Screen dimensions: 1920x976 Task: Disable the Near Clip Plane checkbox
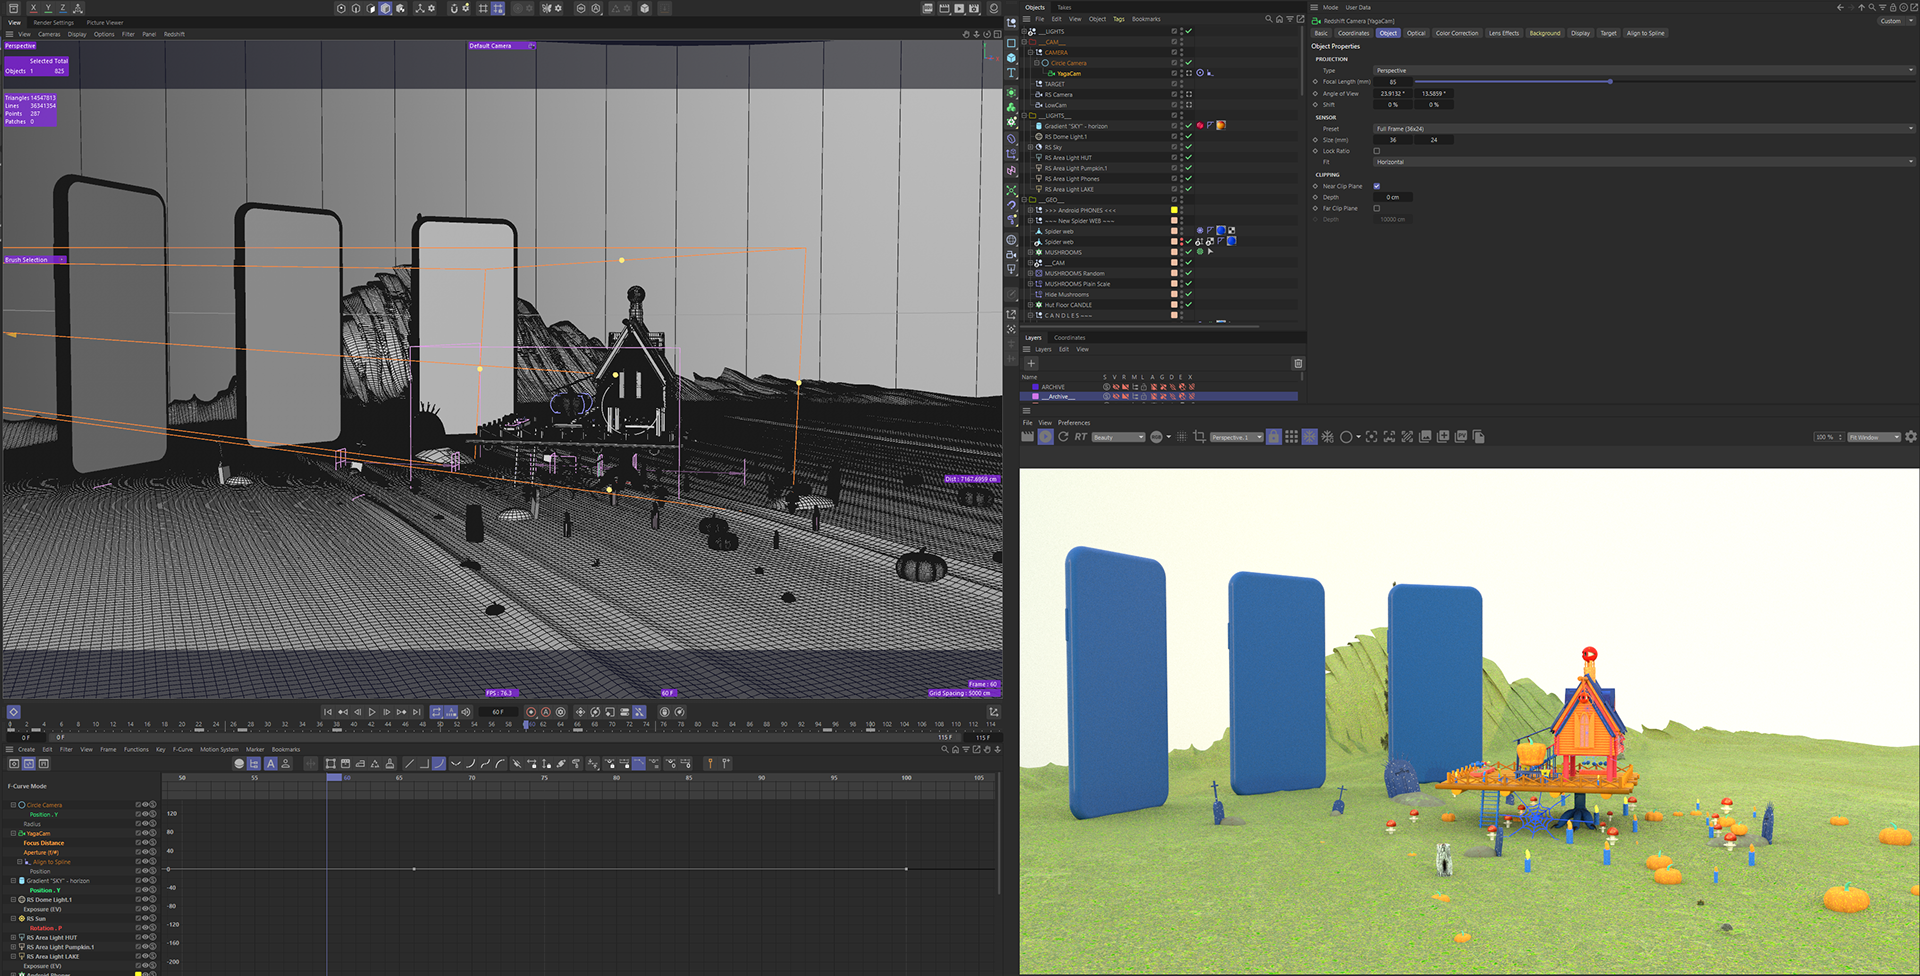[x=1377, y=186]
